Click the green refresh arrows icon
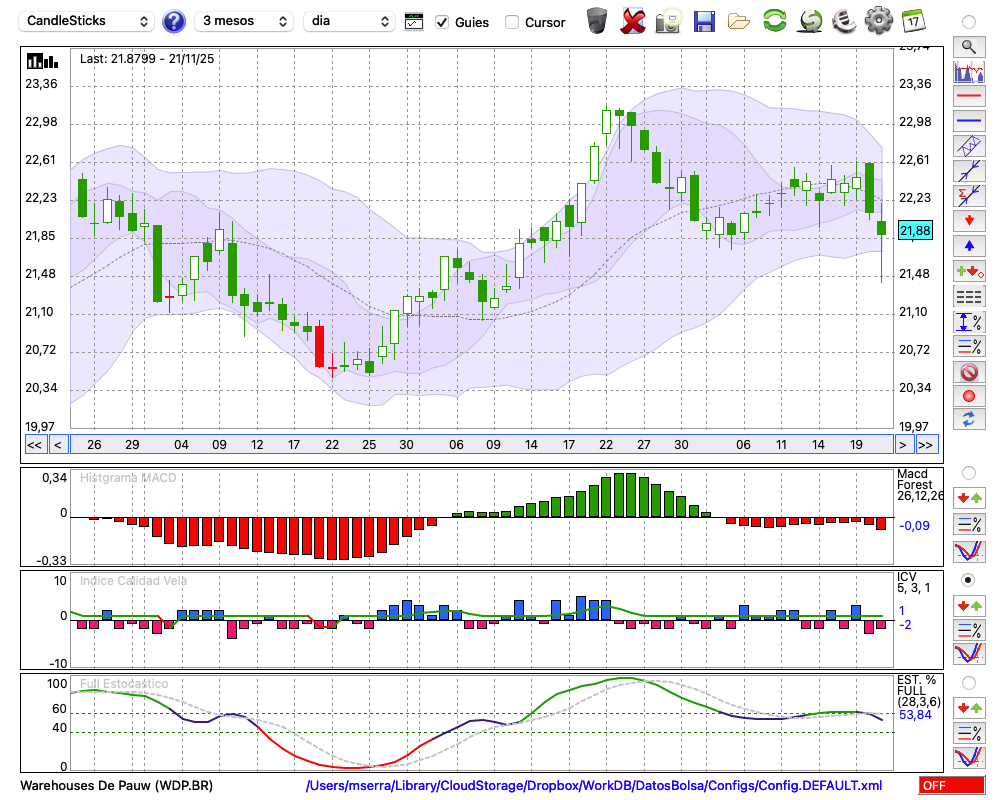Screen dimensions: 1000x800 (774, 20)
